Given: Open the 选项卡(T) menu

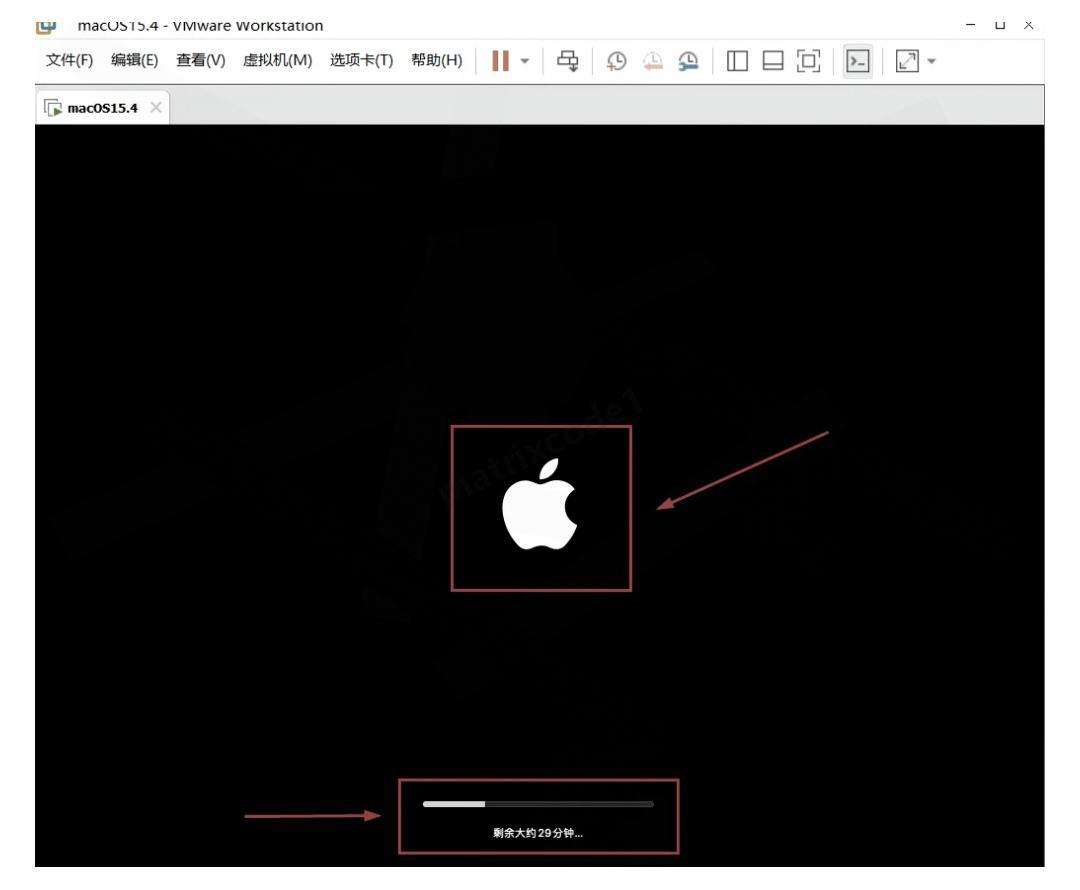Looking at the screenshot, I should tap(361, 61).
